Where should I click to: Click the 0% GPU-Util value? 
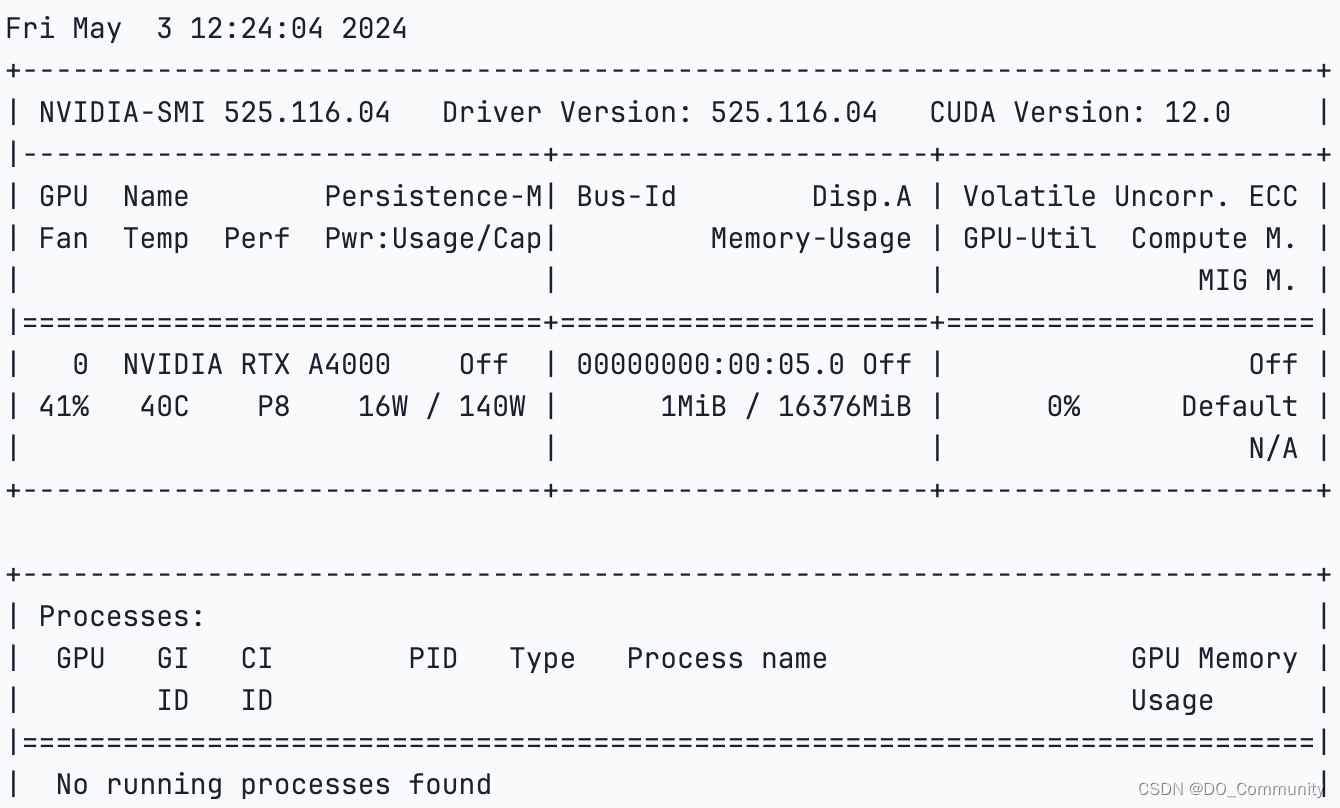coord(1063,406)
